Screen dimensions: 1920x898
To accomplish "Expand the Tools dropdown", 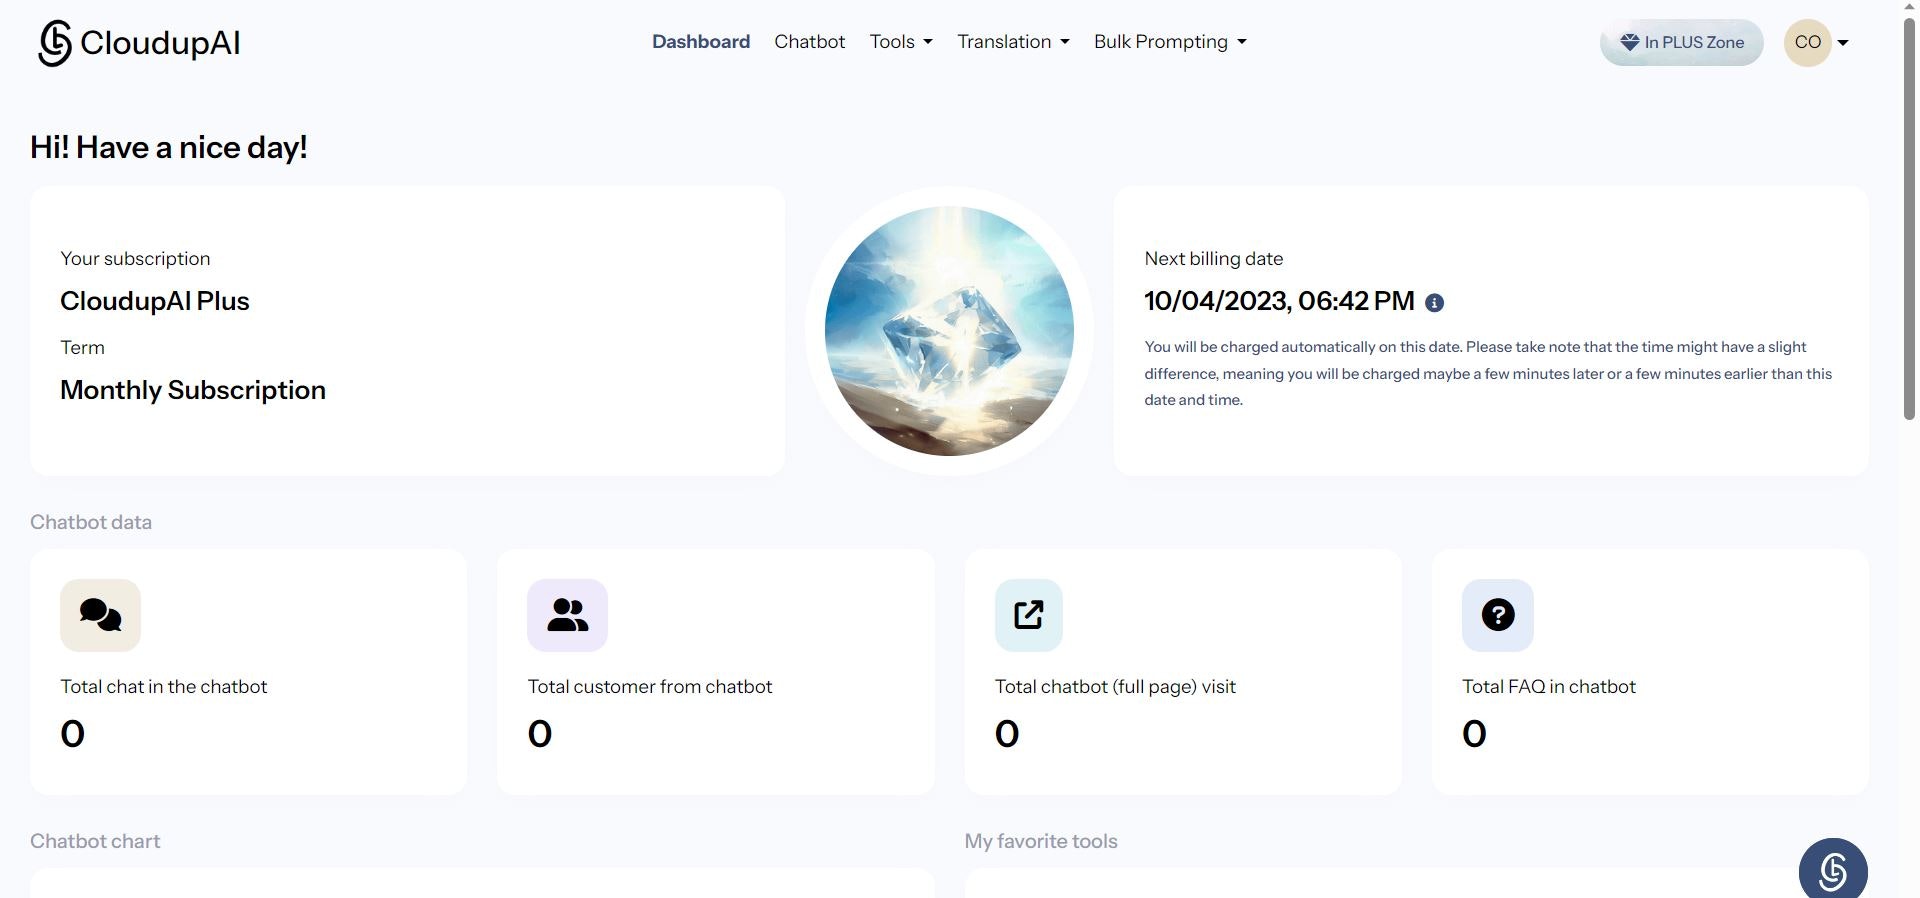I will point(901,42).
